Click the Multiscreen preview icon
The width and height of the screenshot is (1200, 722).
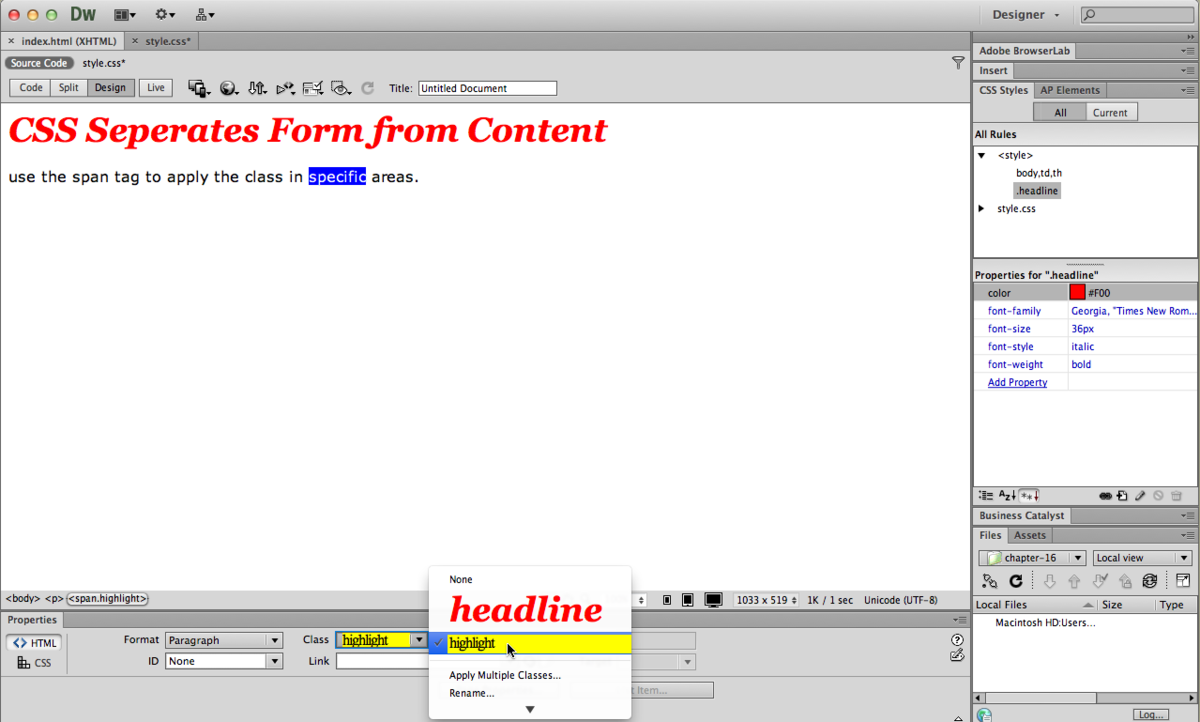(197, 88)
